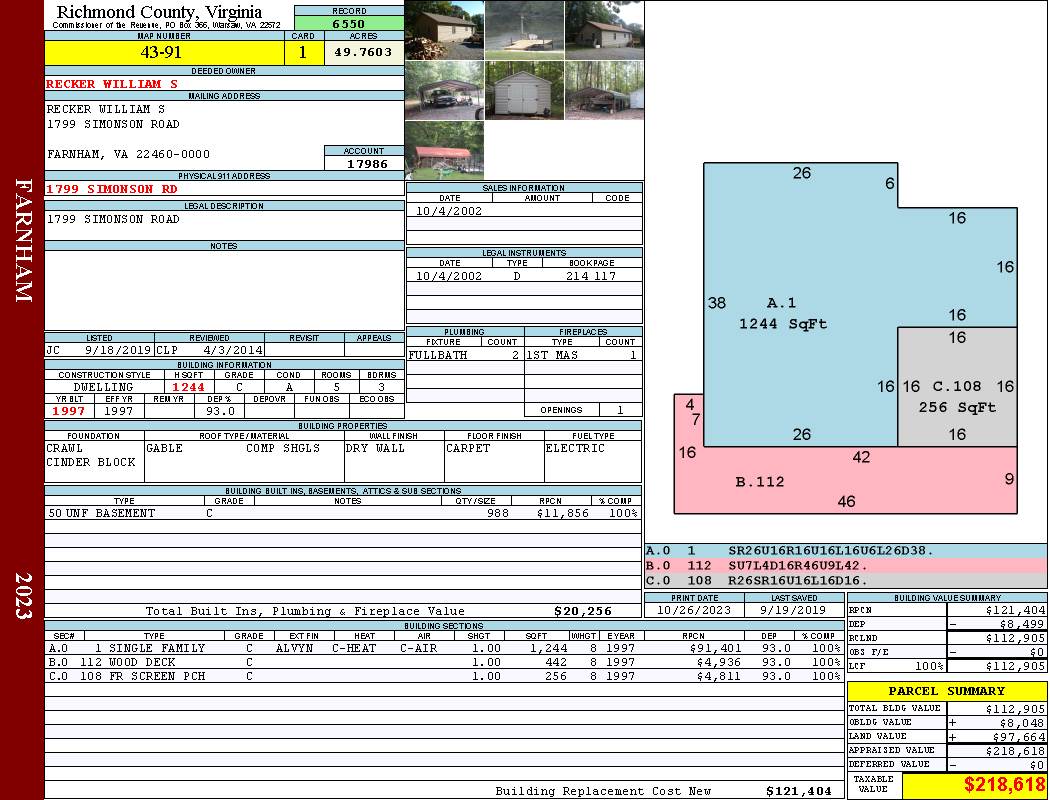
Task: Select H SQFT value 1244
Action: point(188,387)
